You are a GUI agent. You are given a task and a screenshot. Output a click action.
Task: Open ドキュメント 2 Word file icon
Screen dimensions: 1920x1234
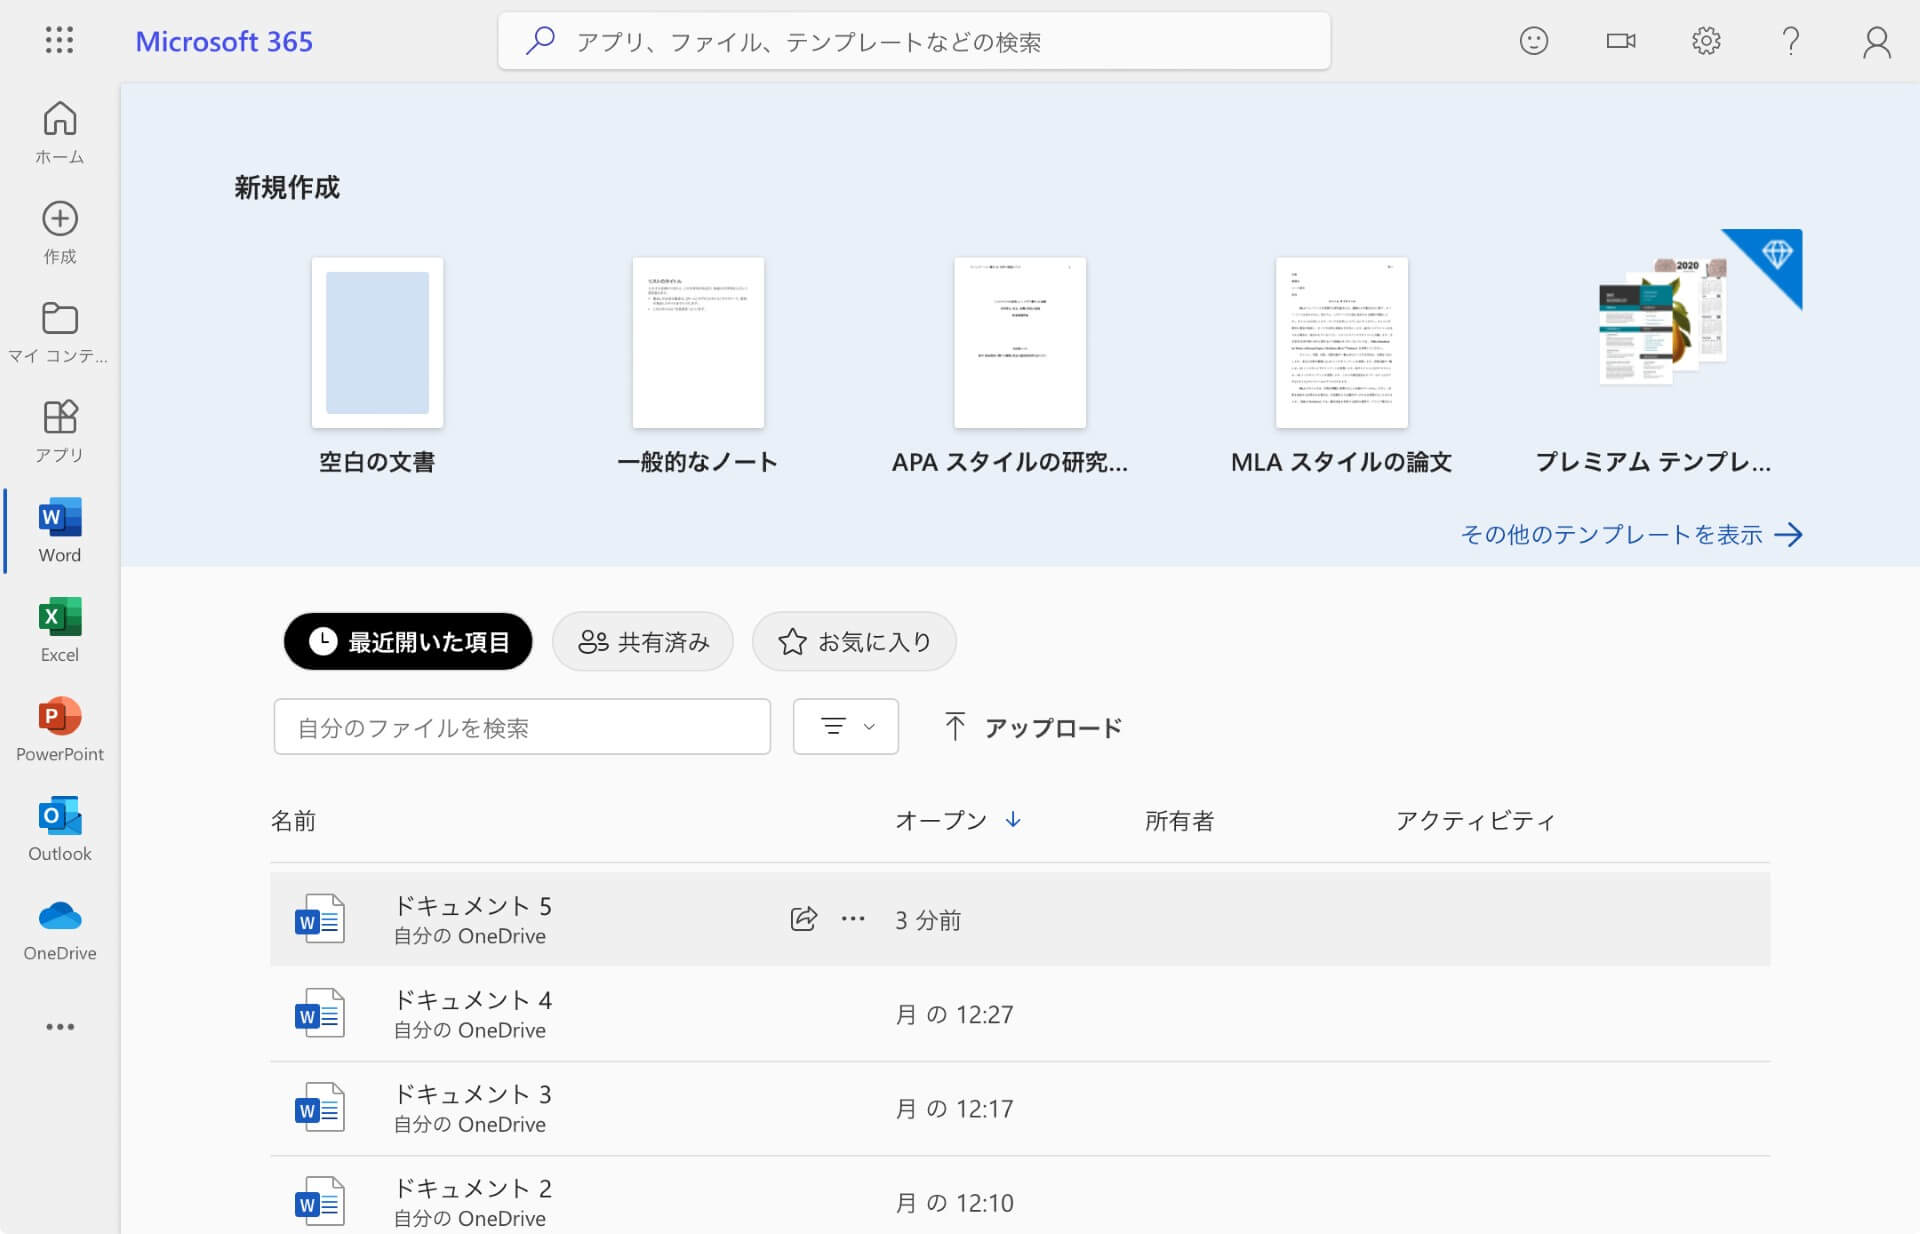pos(320,1202)
